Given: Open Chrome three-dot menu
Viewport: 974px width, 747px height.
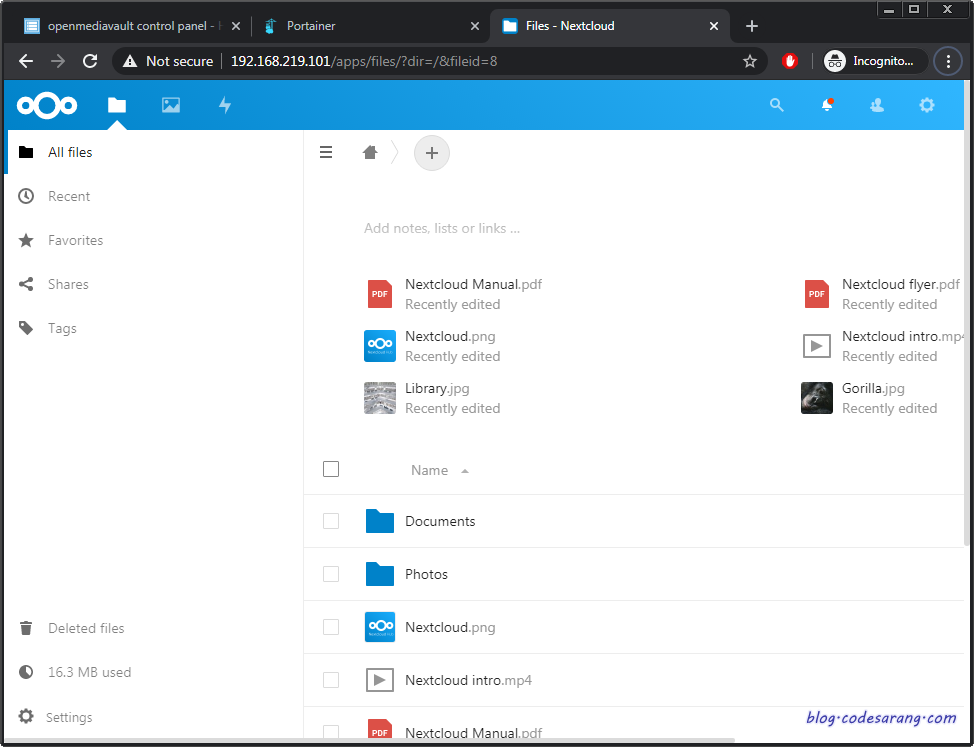Looking at the screenshot, I should pos(948,61).
